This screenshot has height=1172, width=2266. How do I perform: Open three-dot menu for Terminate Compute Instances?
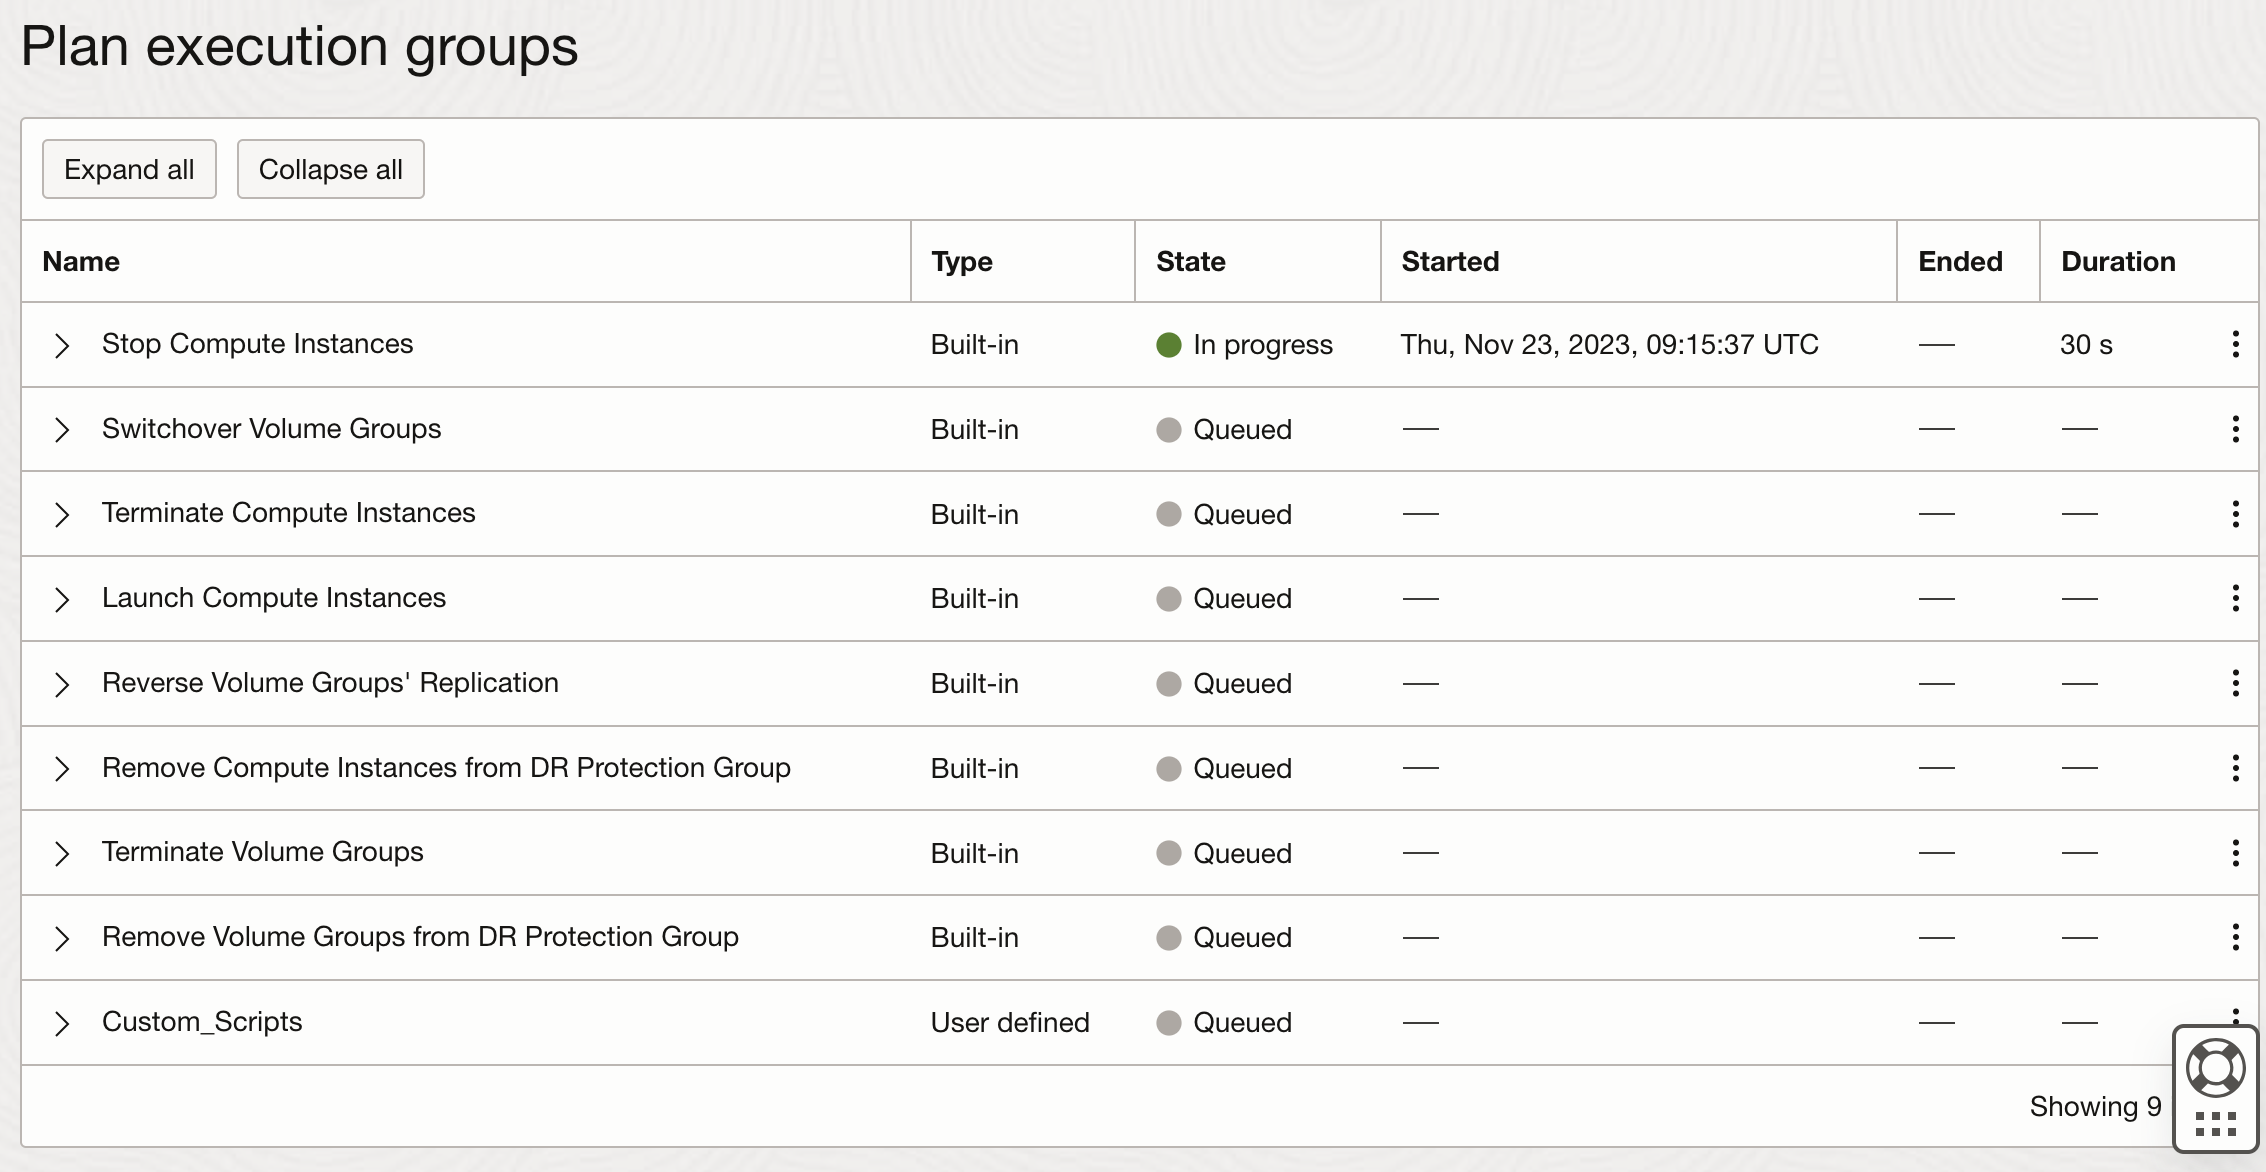[x=2235, y=514]
